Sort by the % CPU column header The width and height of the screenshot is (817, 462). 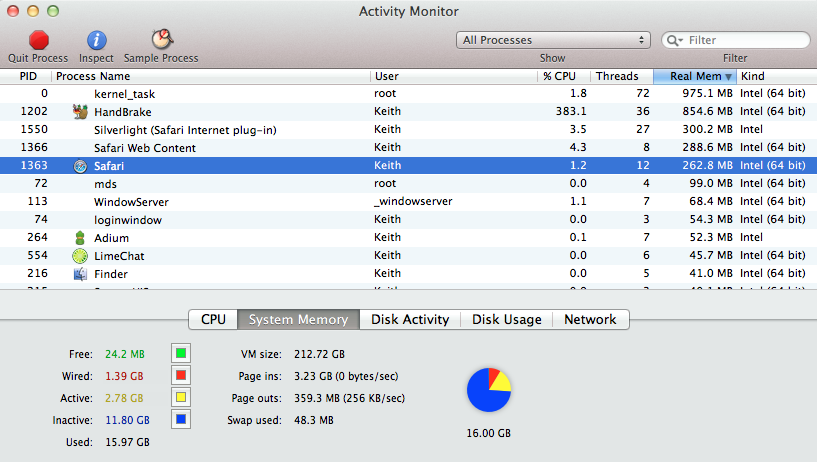tap(564, 76)
